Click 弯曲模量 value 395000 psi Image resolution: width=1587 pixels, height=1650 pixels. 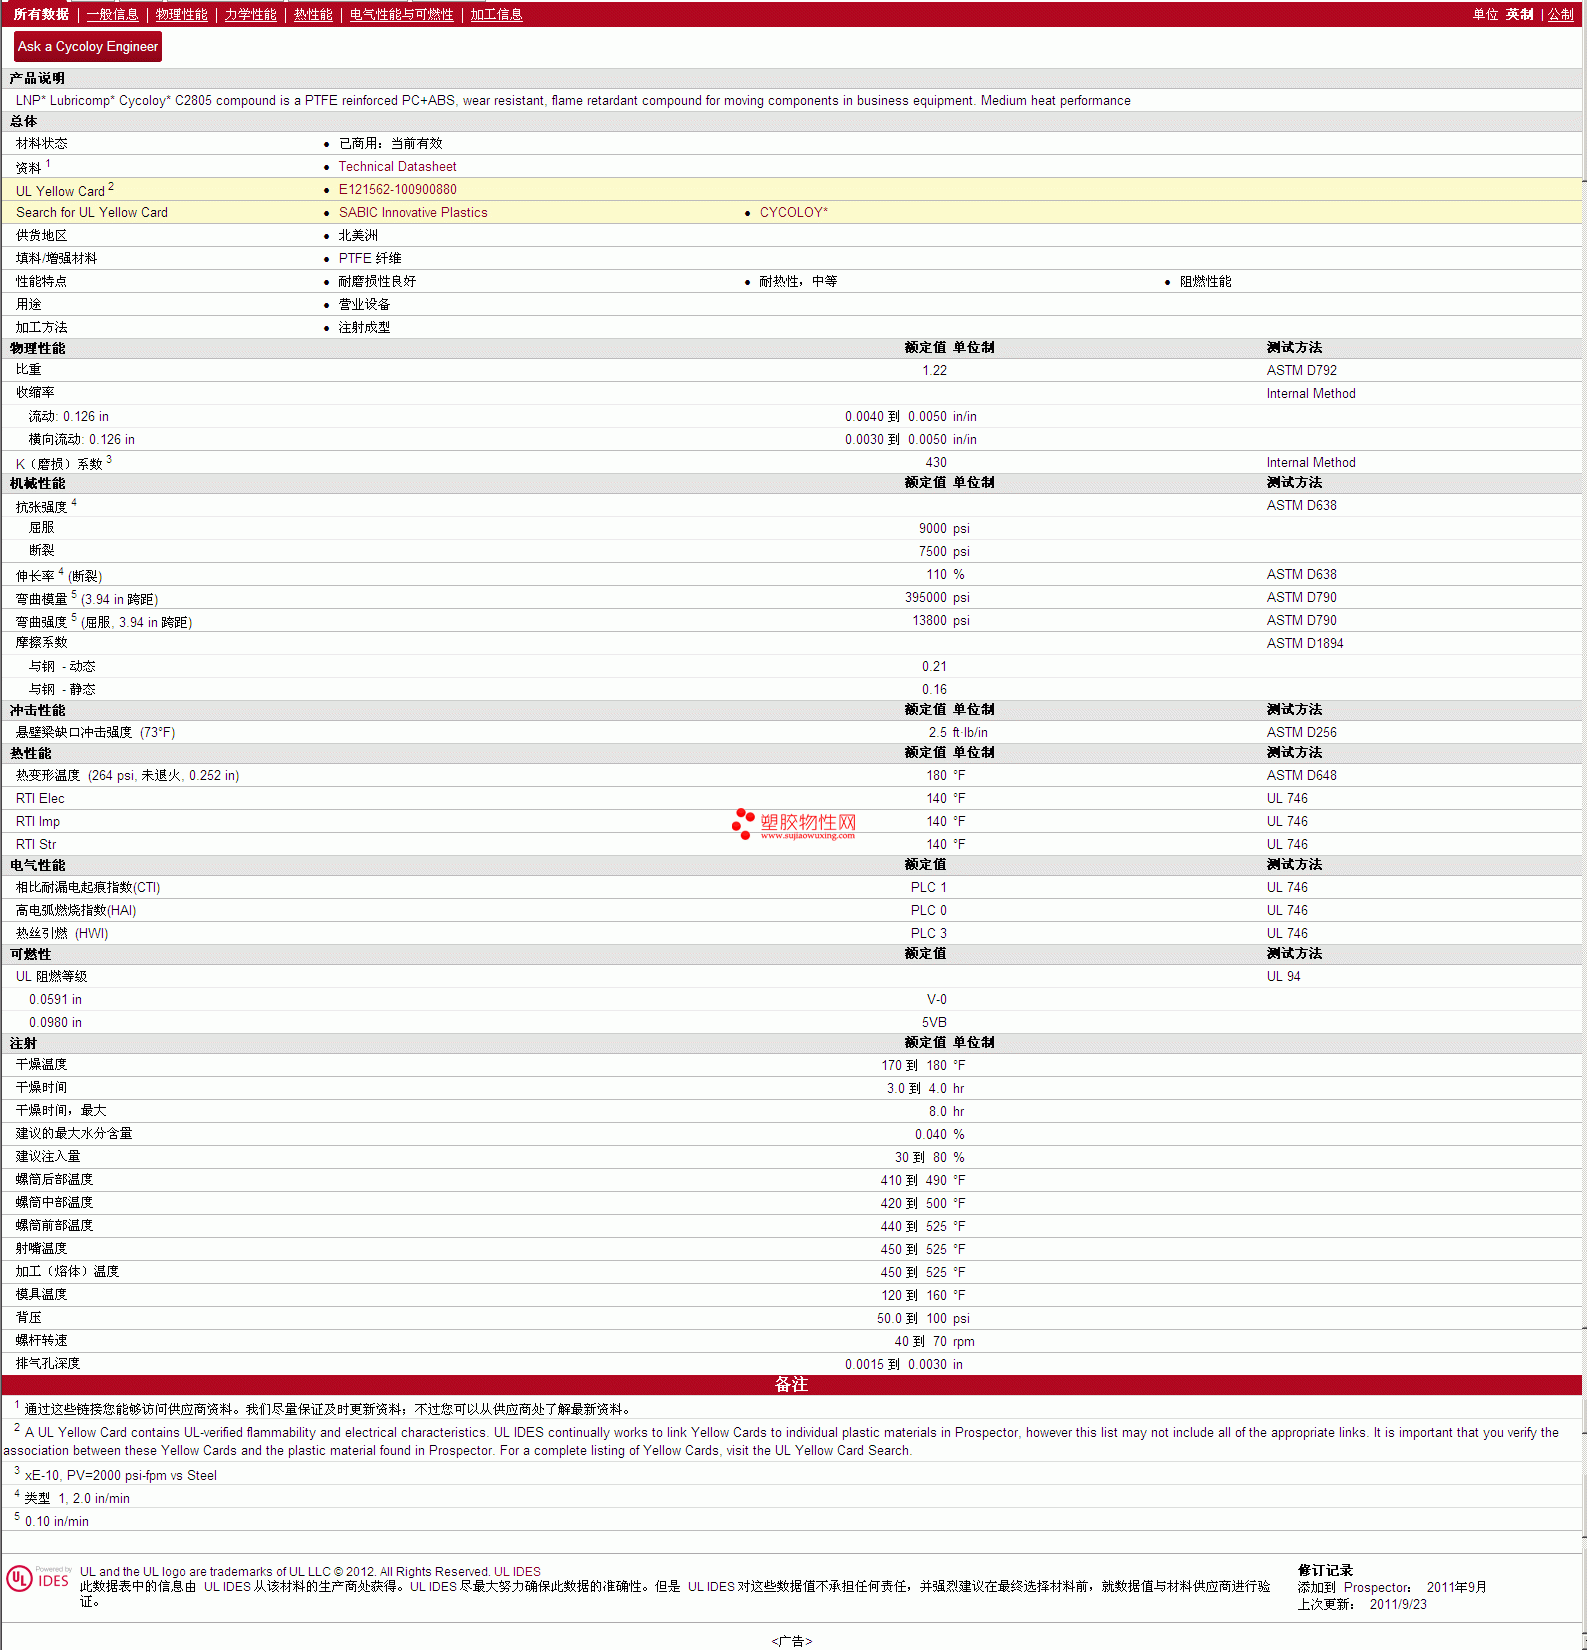[937, 598]
